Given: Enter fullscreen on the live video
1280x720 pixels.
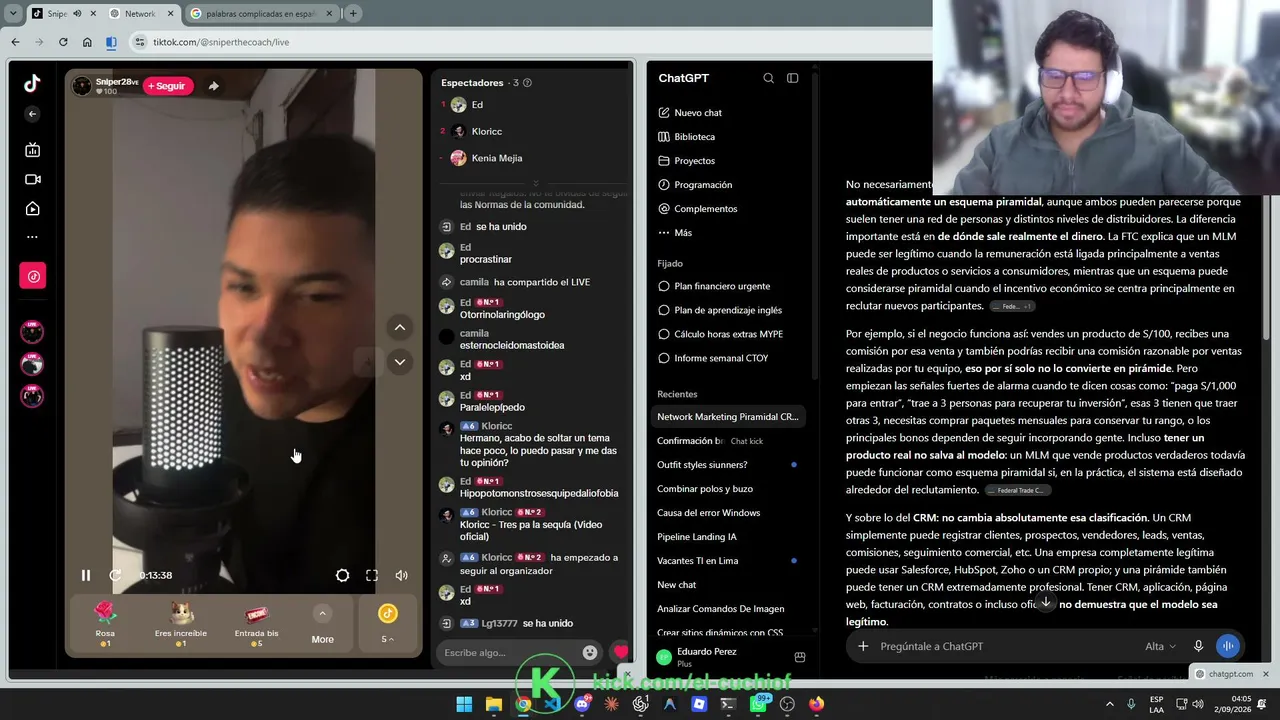Looking at the screenshot, I should click(372, 575).
